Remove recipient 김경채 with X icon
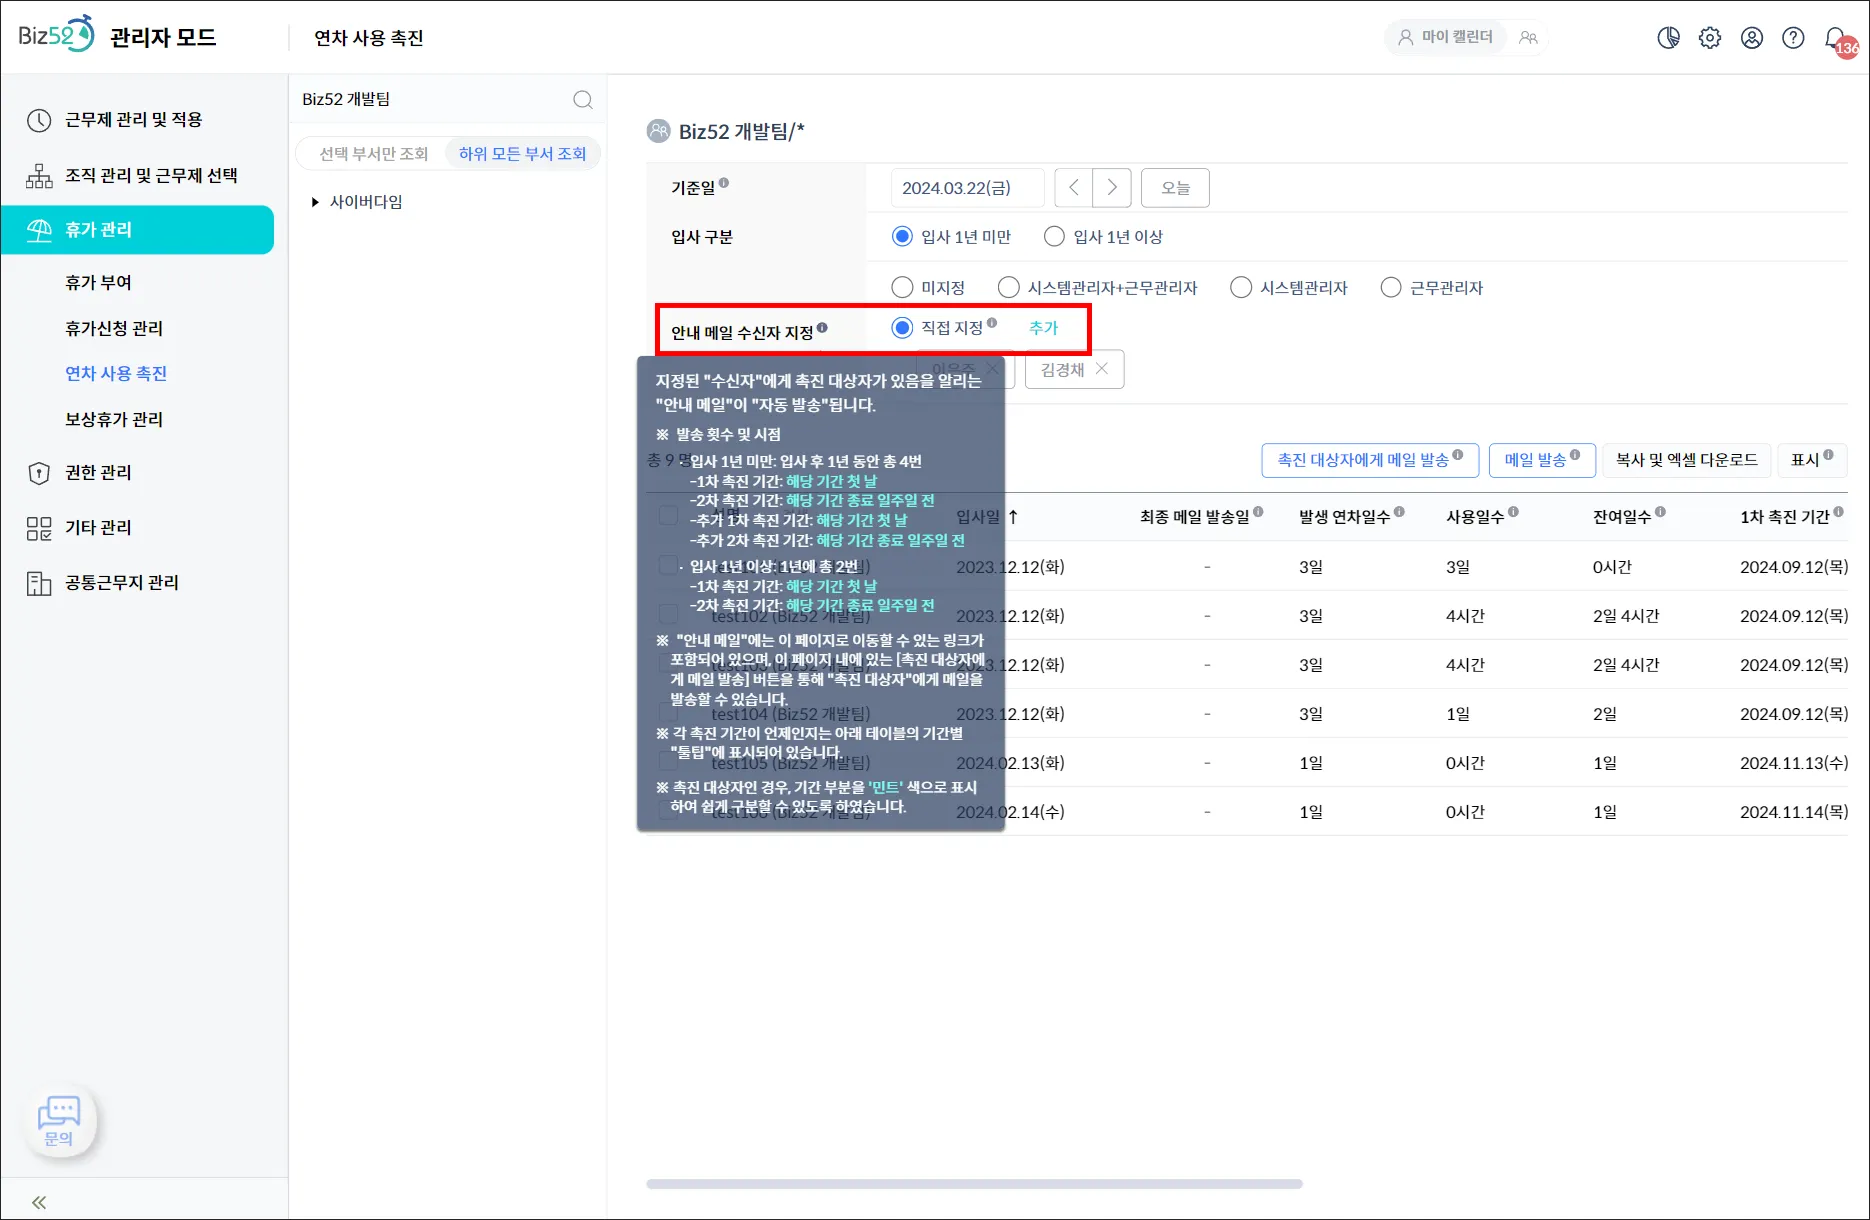The image size is (1870, 1220). tap(1102, 369)
